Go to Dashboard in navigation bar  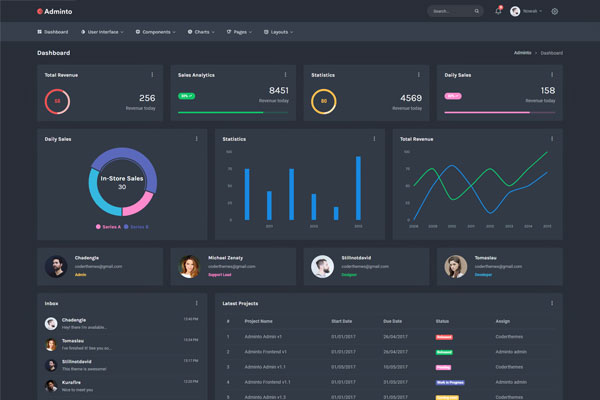click(x=52, y=32)
